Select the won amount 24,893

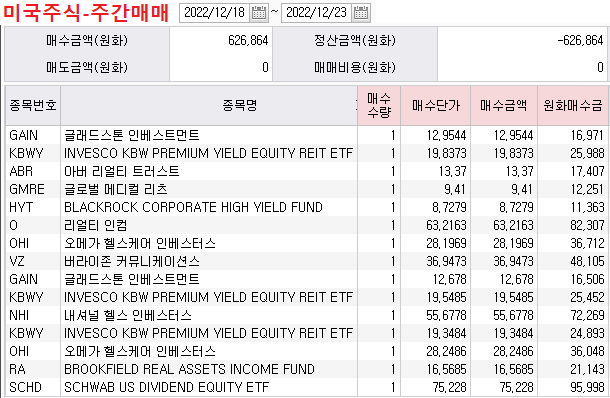(587, 333)
